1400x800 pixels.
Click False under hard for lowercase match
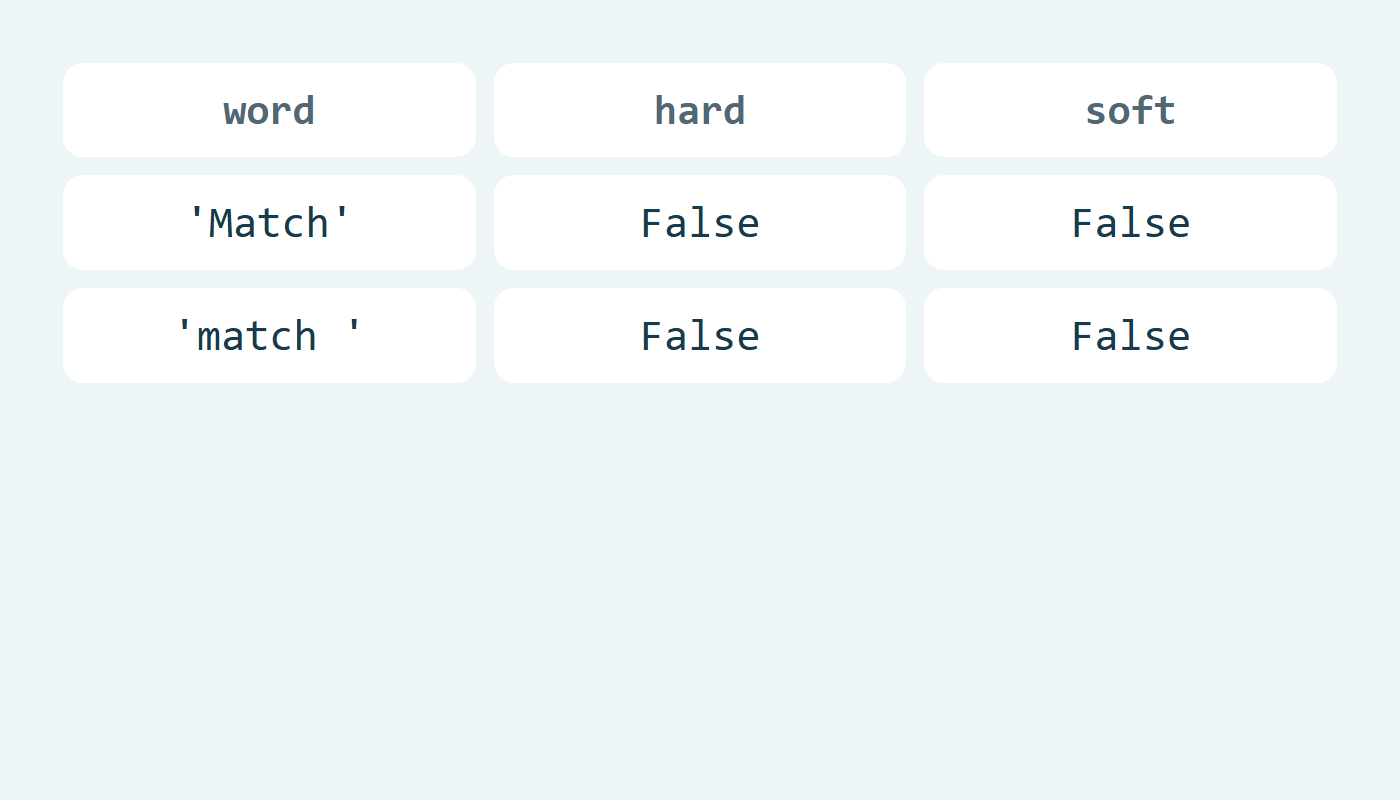pyautogui.click(x=700, y=335)
